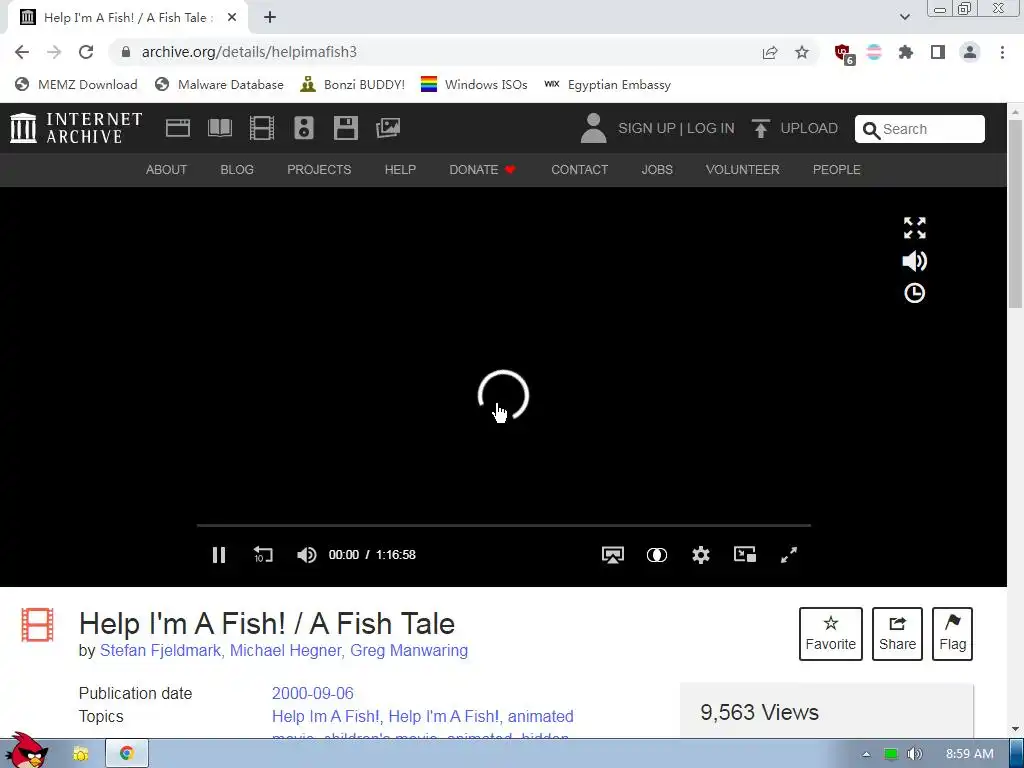Open the uBlock Origin extension icon
The width and height of the screenshot is (1024, 768).
(843, 53)
